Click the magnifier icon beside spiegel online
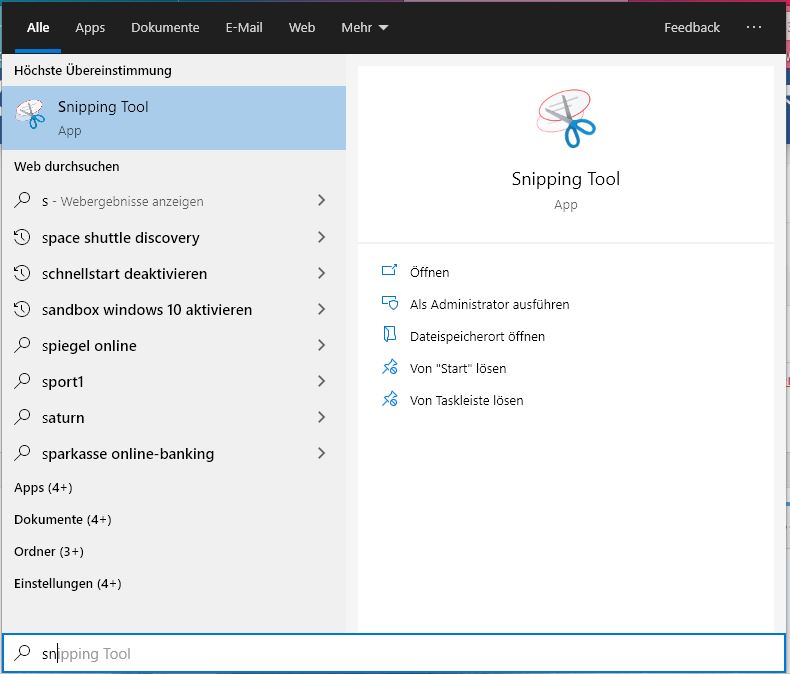The image size is (790, 674). click(22, 345)
